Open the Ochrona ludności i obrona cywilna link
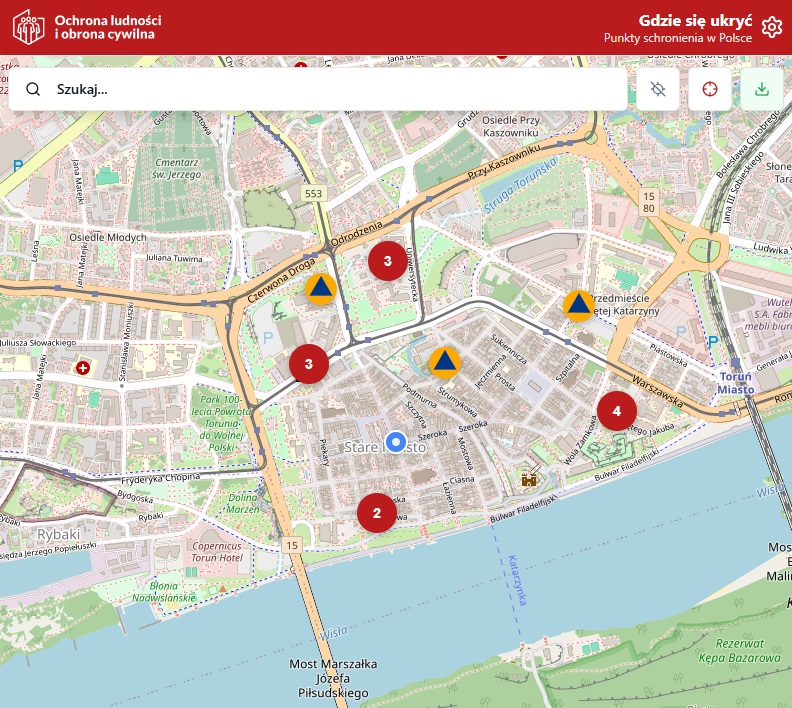Image resolution: width=792 pixels, height=708 pixels. click(108, 27)
